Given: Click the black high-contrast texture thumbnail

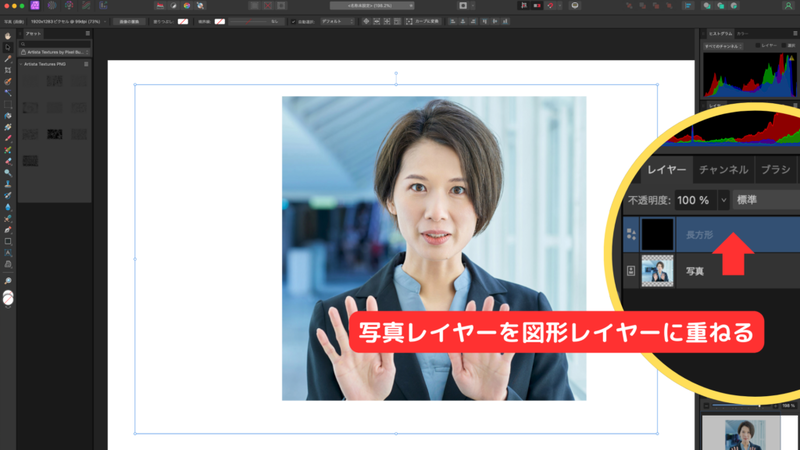Looking at the screenshot, I should [x=55, y=134].
